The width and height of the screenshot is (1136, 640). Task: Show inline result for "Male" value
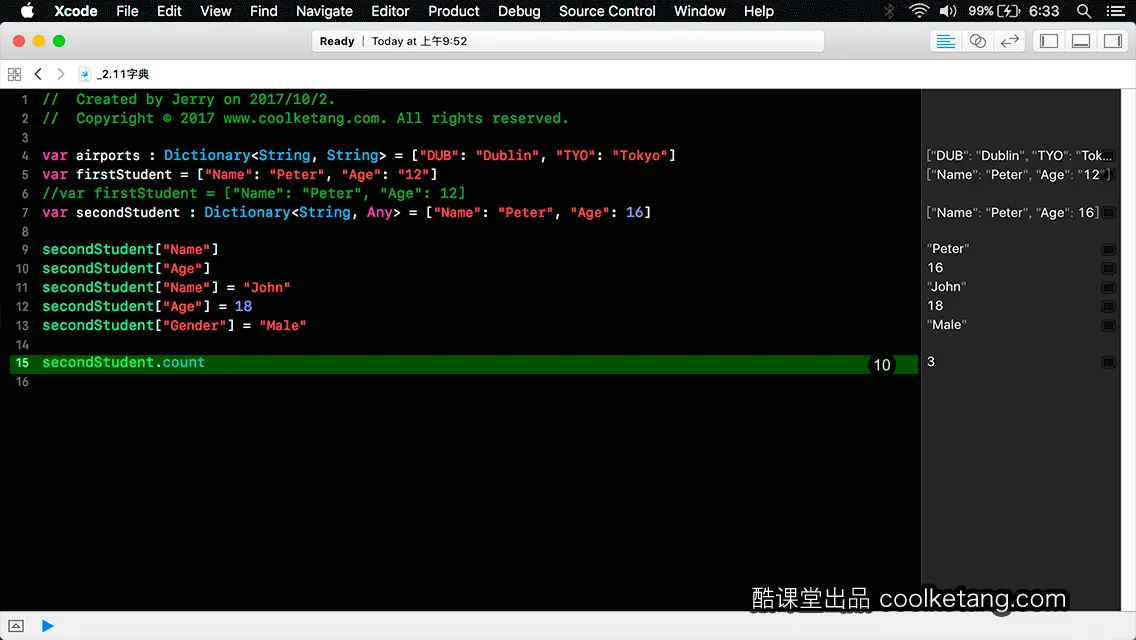(x=1108, y=325)
